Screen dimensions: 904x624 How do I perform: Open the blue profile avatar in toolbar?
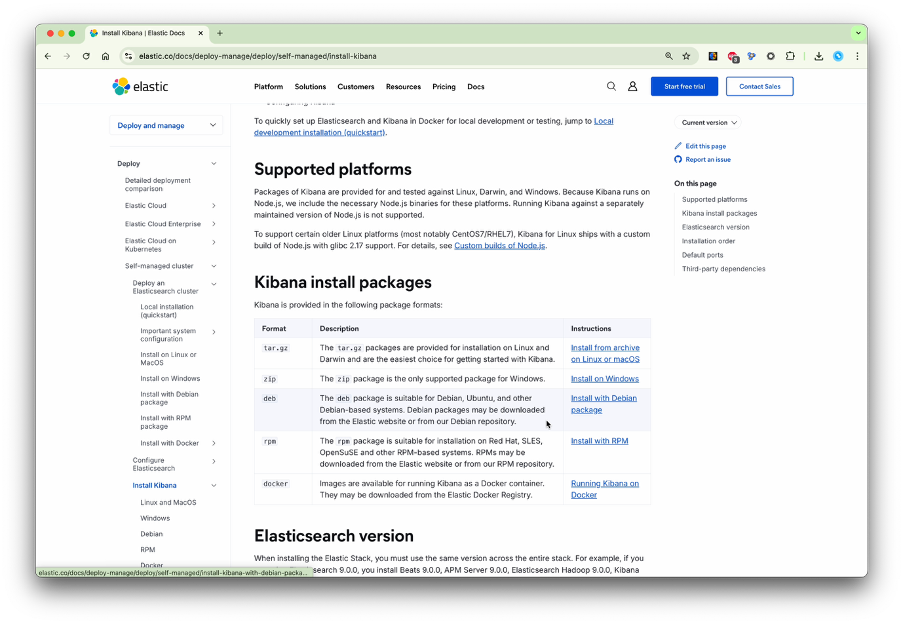tap(838, 57)
